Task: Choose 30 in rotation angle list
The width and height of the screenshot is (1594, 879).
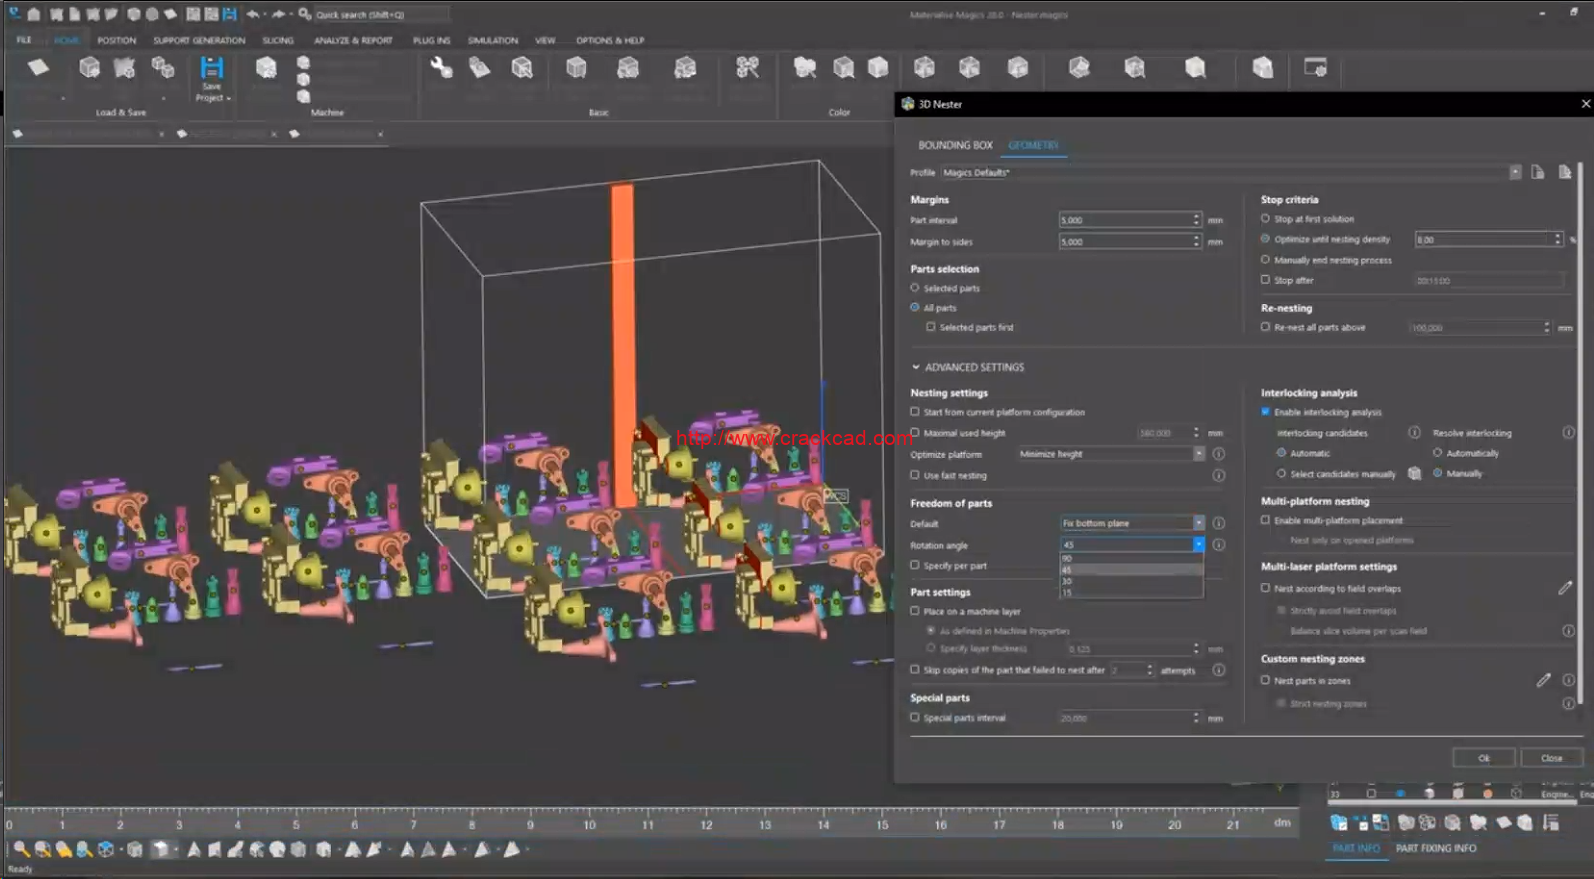Action: point(1131,581)
